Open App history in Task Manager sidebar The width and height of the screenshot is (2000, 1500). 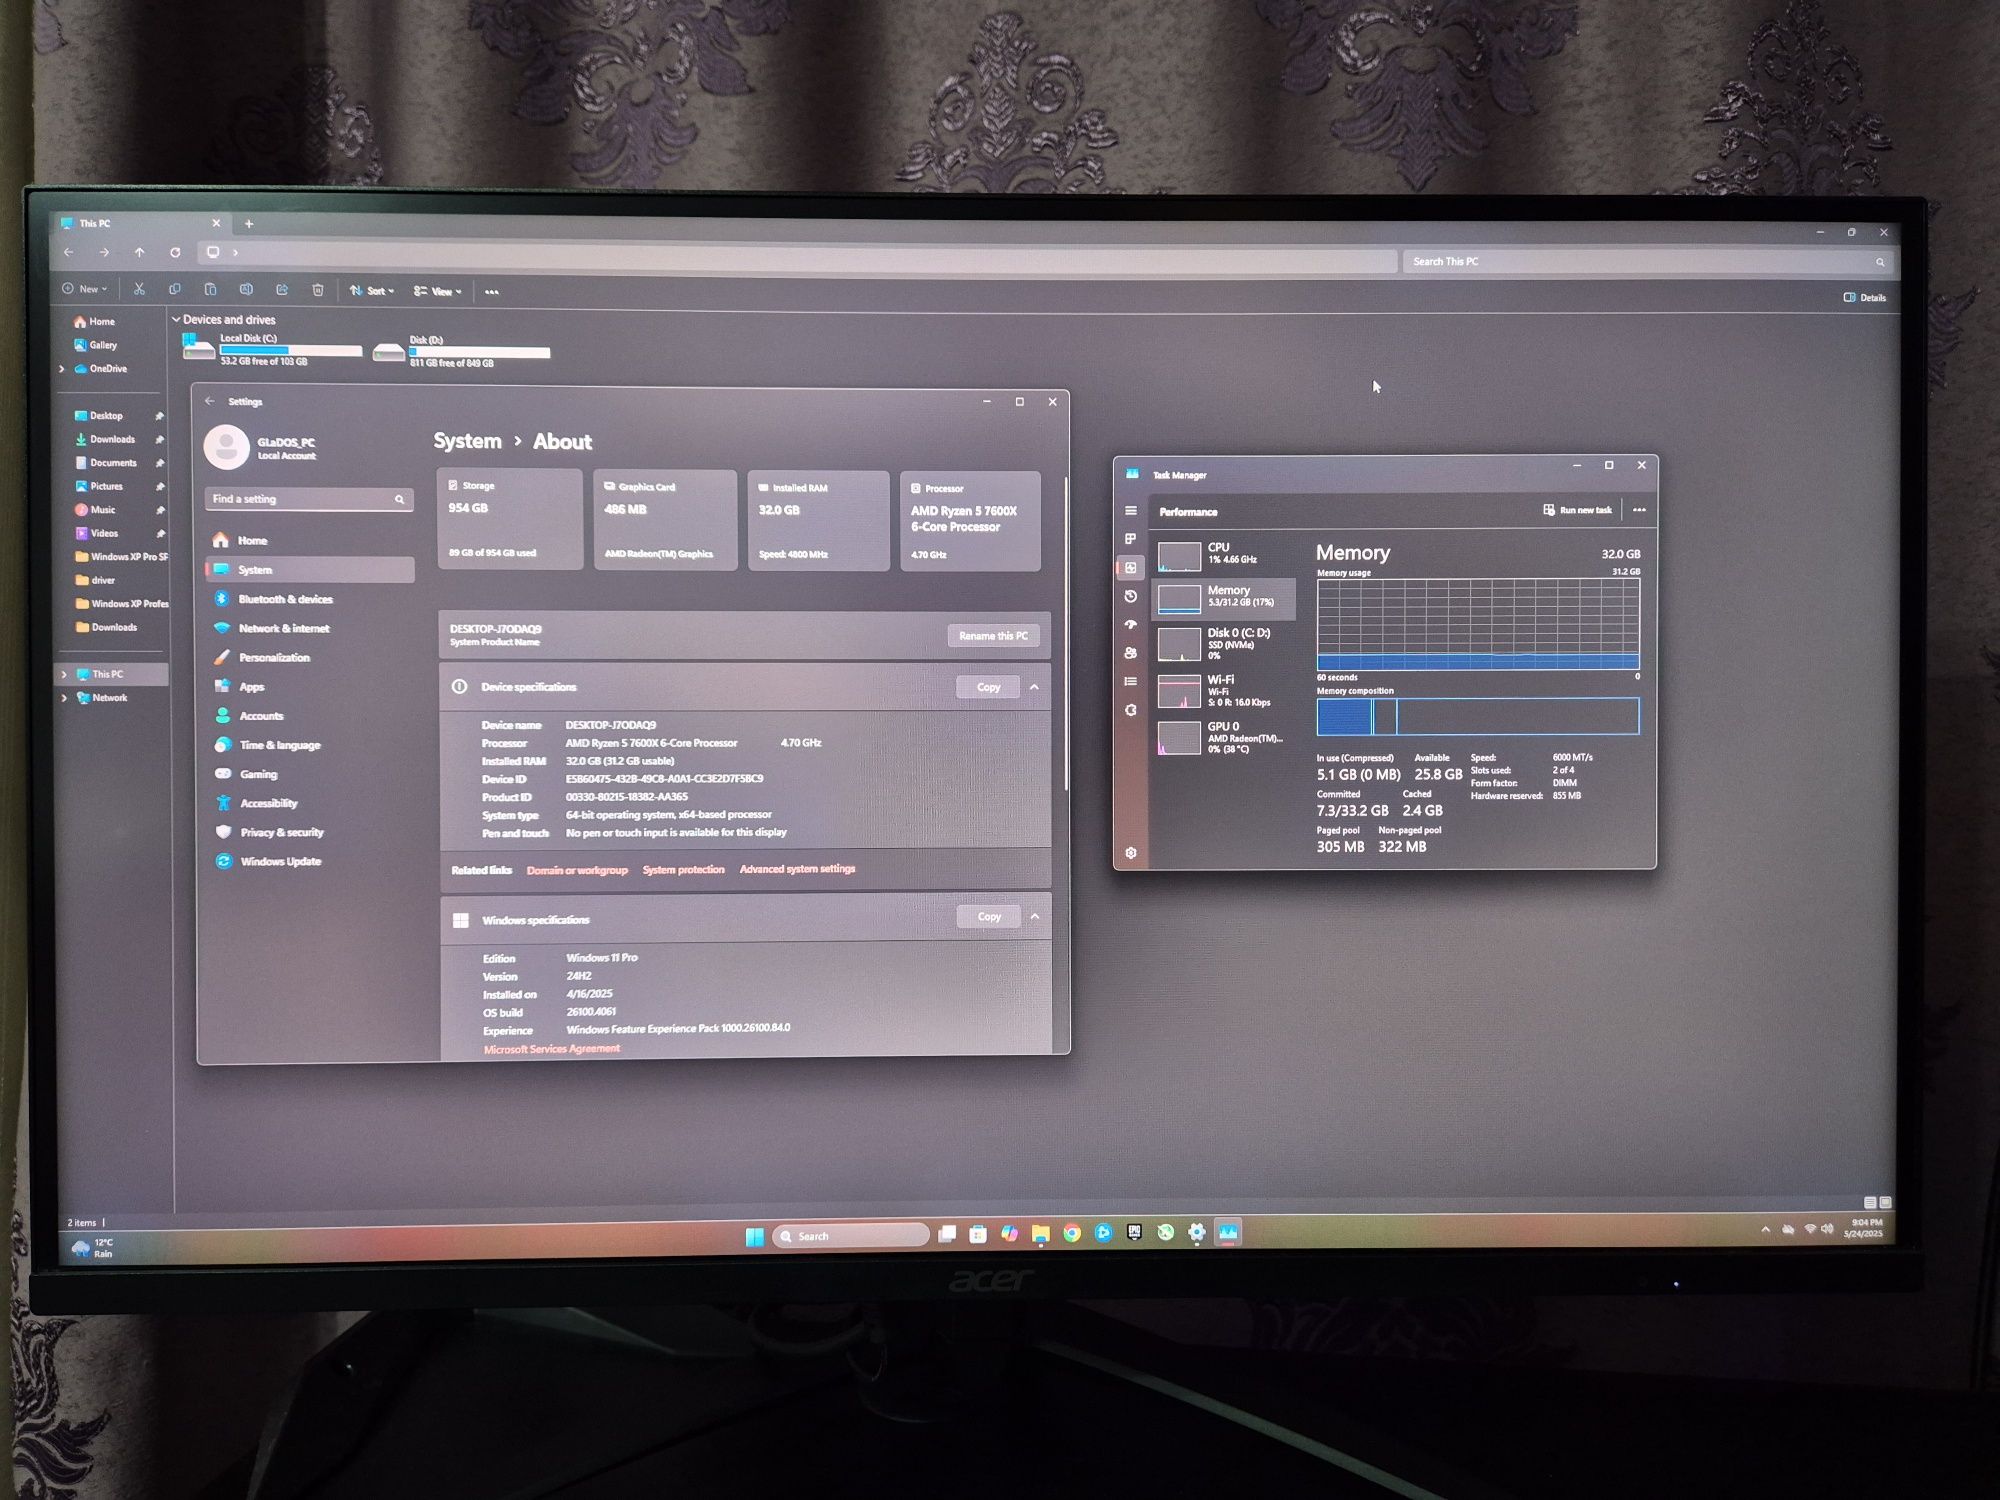1131,596
